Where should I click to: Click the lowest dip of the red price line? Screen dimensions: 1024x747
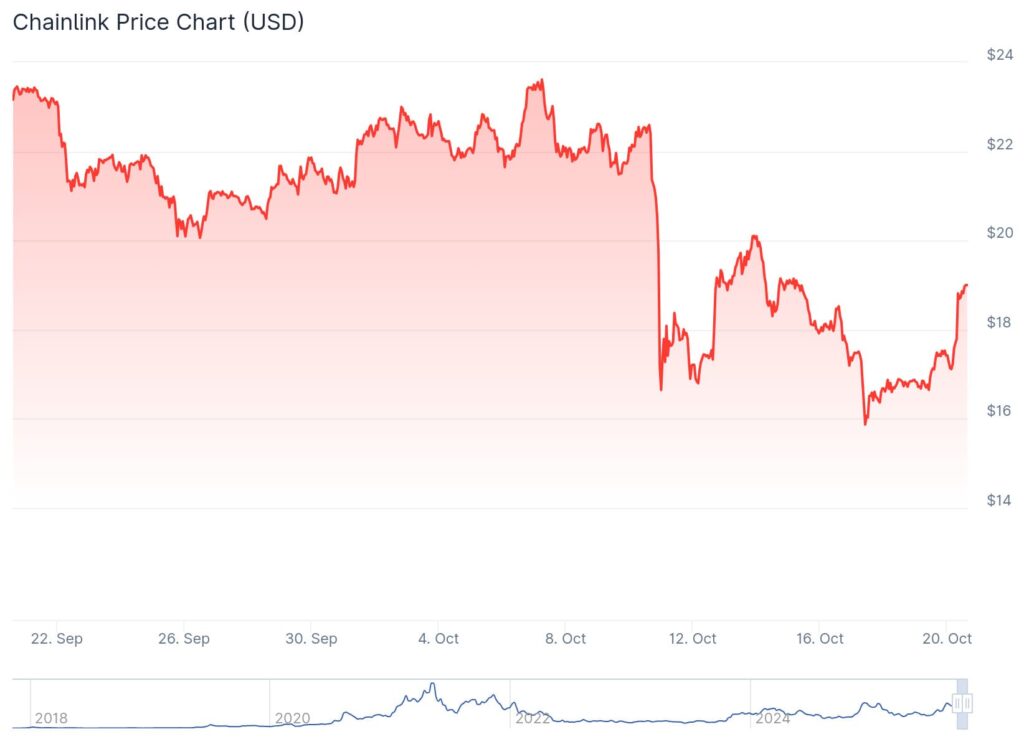tap(865, 424)
